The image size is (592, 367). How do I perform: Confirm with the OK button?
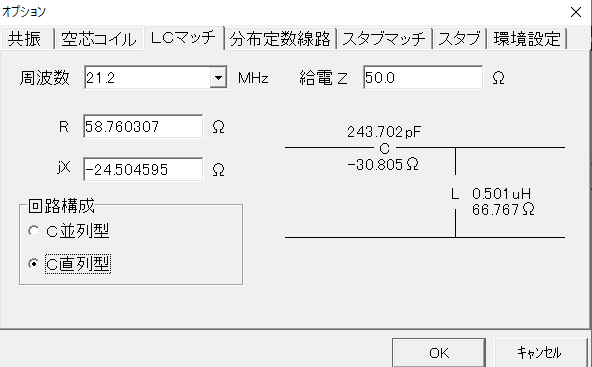point(439,353)
